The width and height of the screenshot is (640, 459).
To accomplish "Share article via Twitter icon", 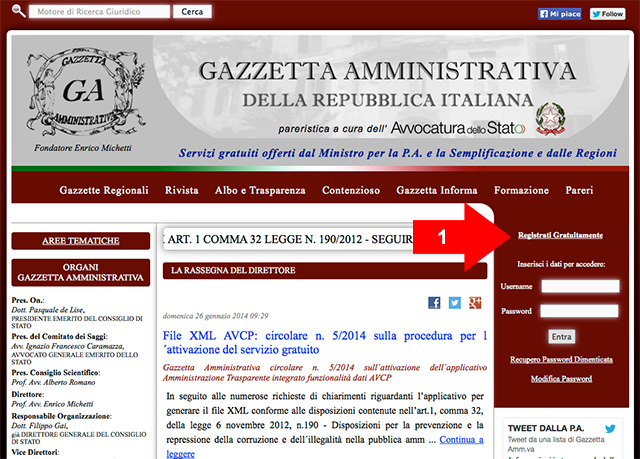I will [x=455, y=302].
